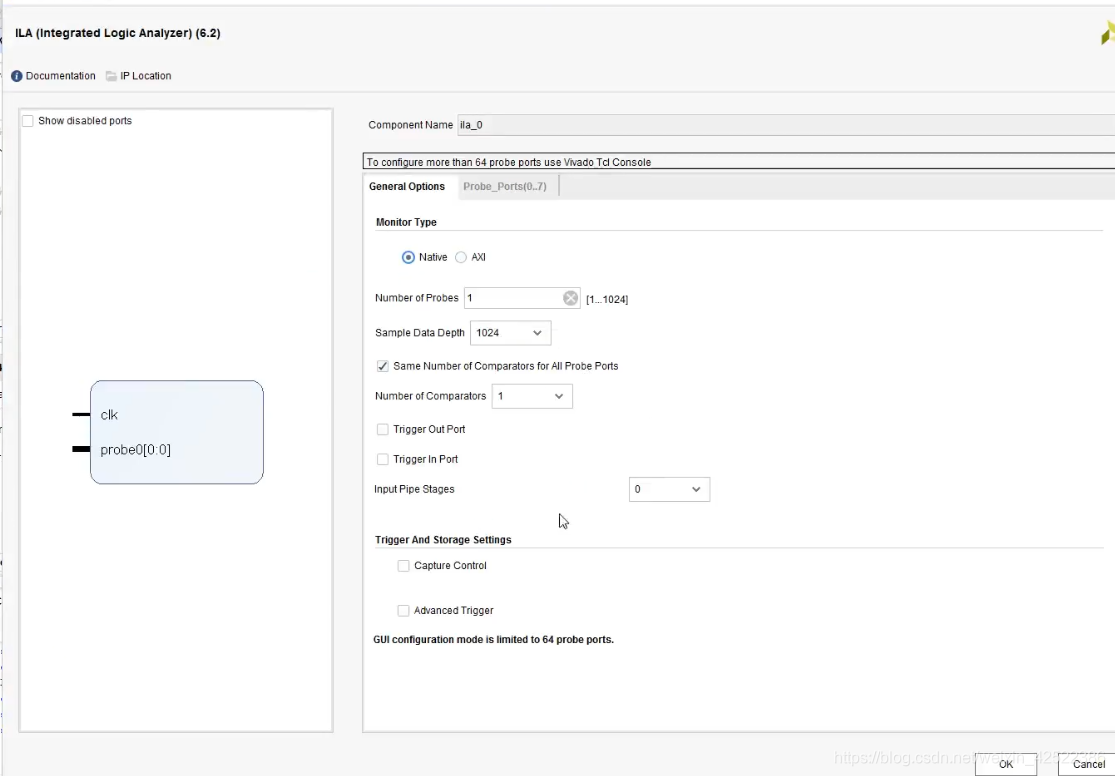Click the GUI configuration mode limitation note
Image resolution: width=1115 pixels, height=776 pixels.
[x=494, y=639]
